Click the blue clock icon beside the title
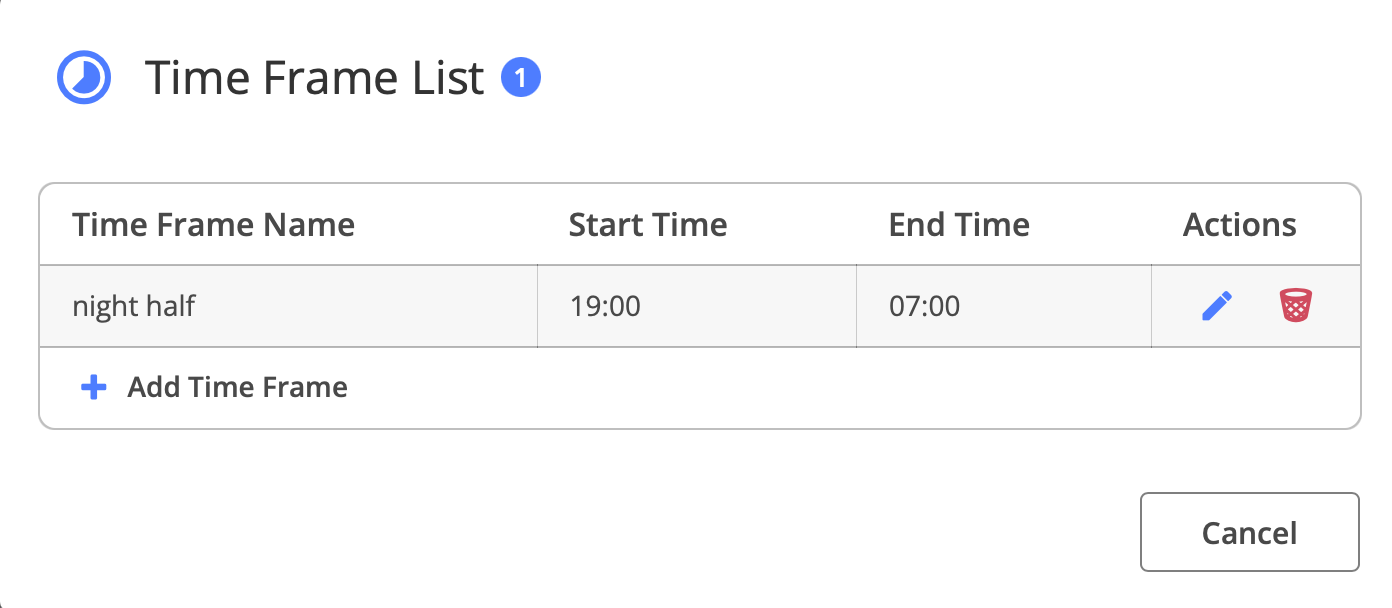 [x=84, y=77]
